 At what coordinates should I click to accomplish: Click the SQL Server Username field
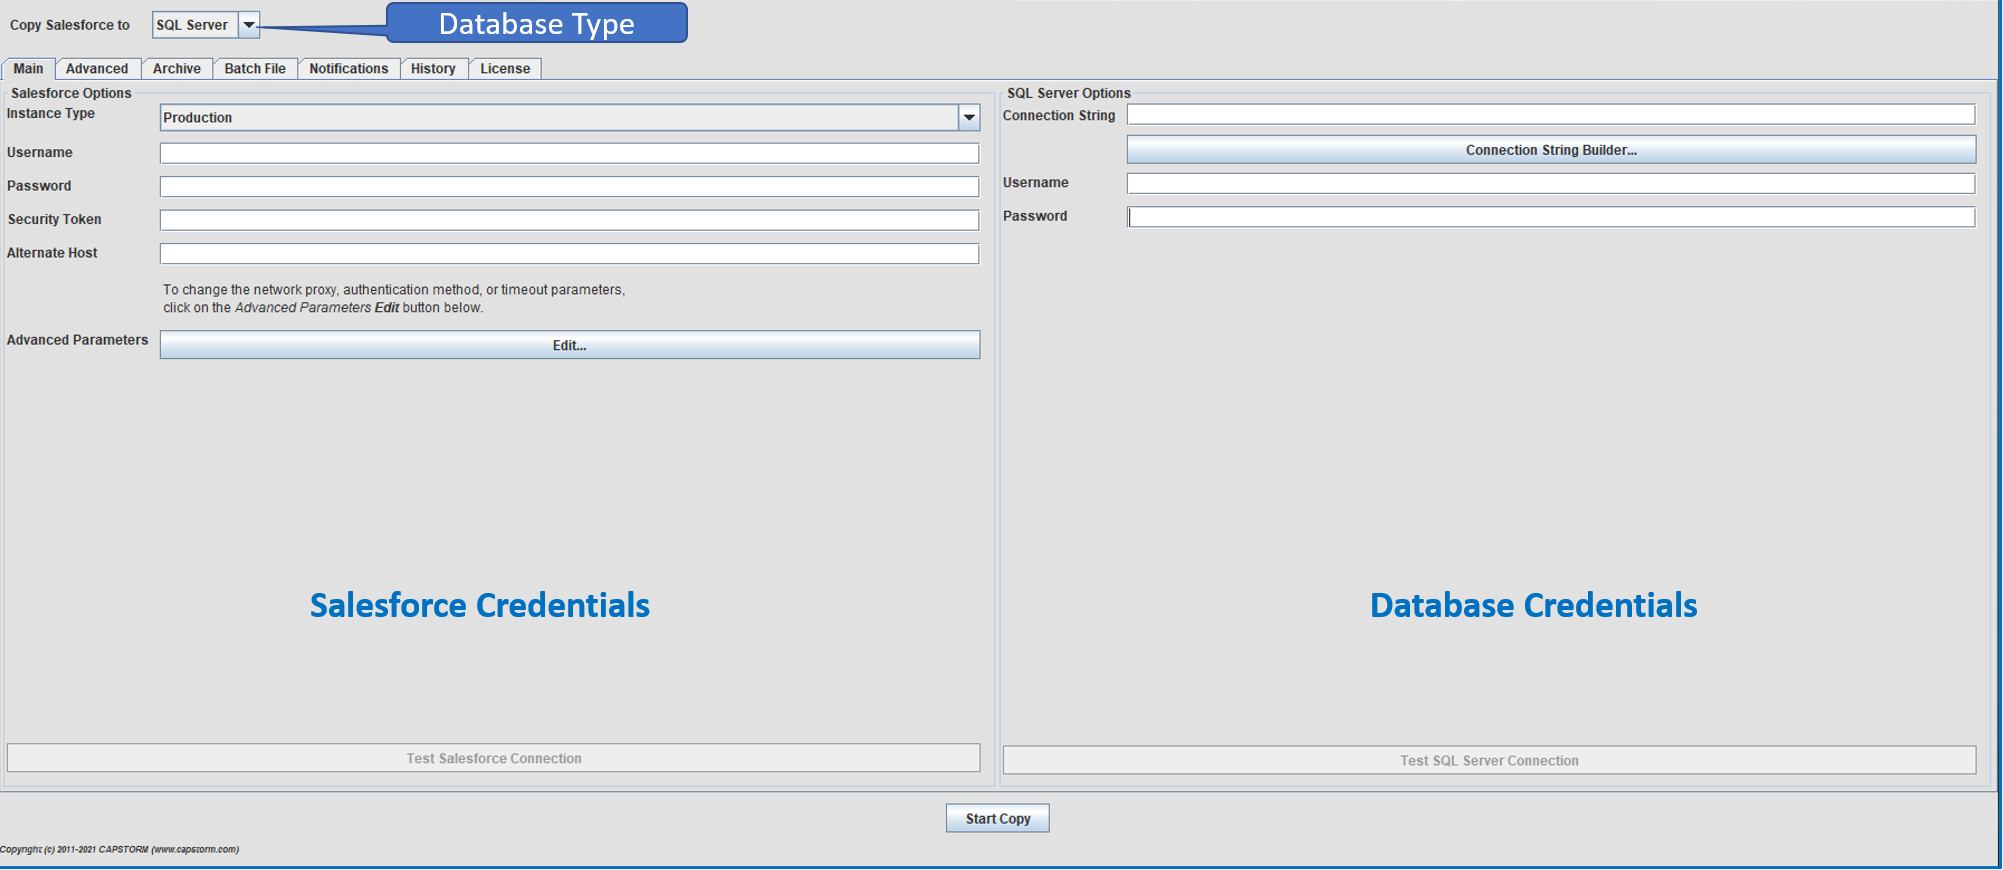[x=1551, y=183]
